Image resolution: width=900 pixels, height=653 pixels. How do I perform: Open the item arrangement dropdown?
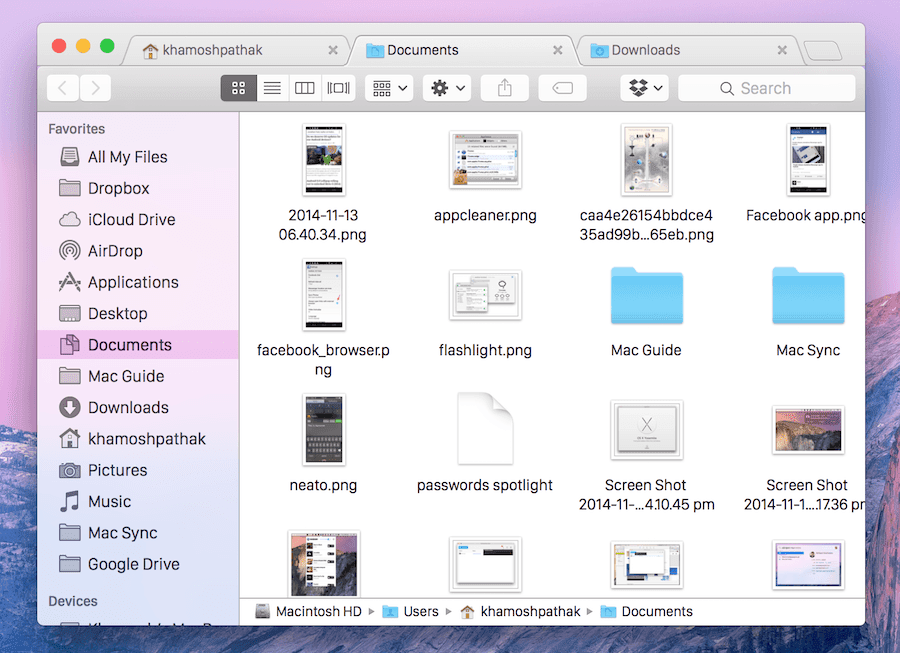click(389, 88)
